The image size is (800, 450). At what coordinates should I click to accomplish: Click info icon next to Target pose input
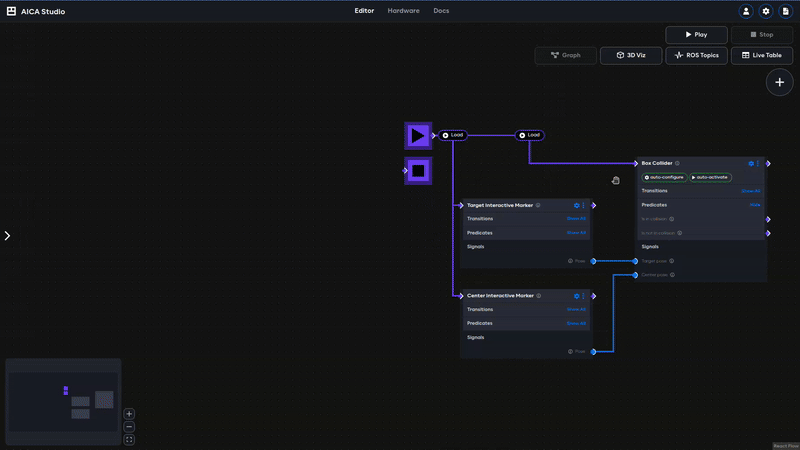pyautogui.click(x=671, y=261)
